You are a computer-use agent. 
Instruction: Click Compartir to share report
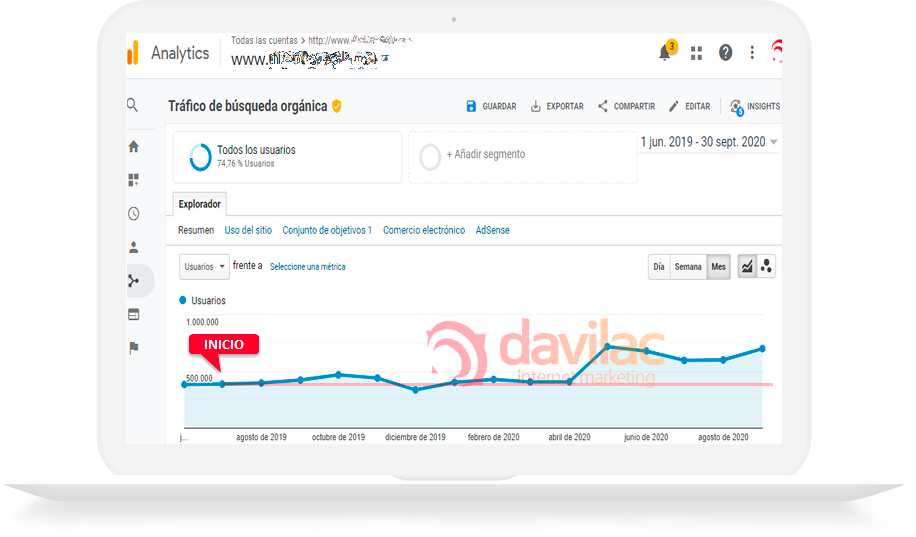(x=626, y=106)
